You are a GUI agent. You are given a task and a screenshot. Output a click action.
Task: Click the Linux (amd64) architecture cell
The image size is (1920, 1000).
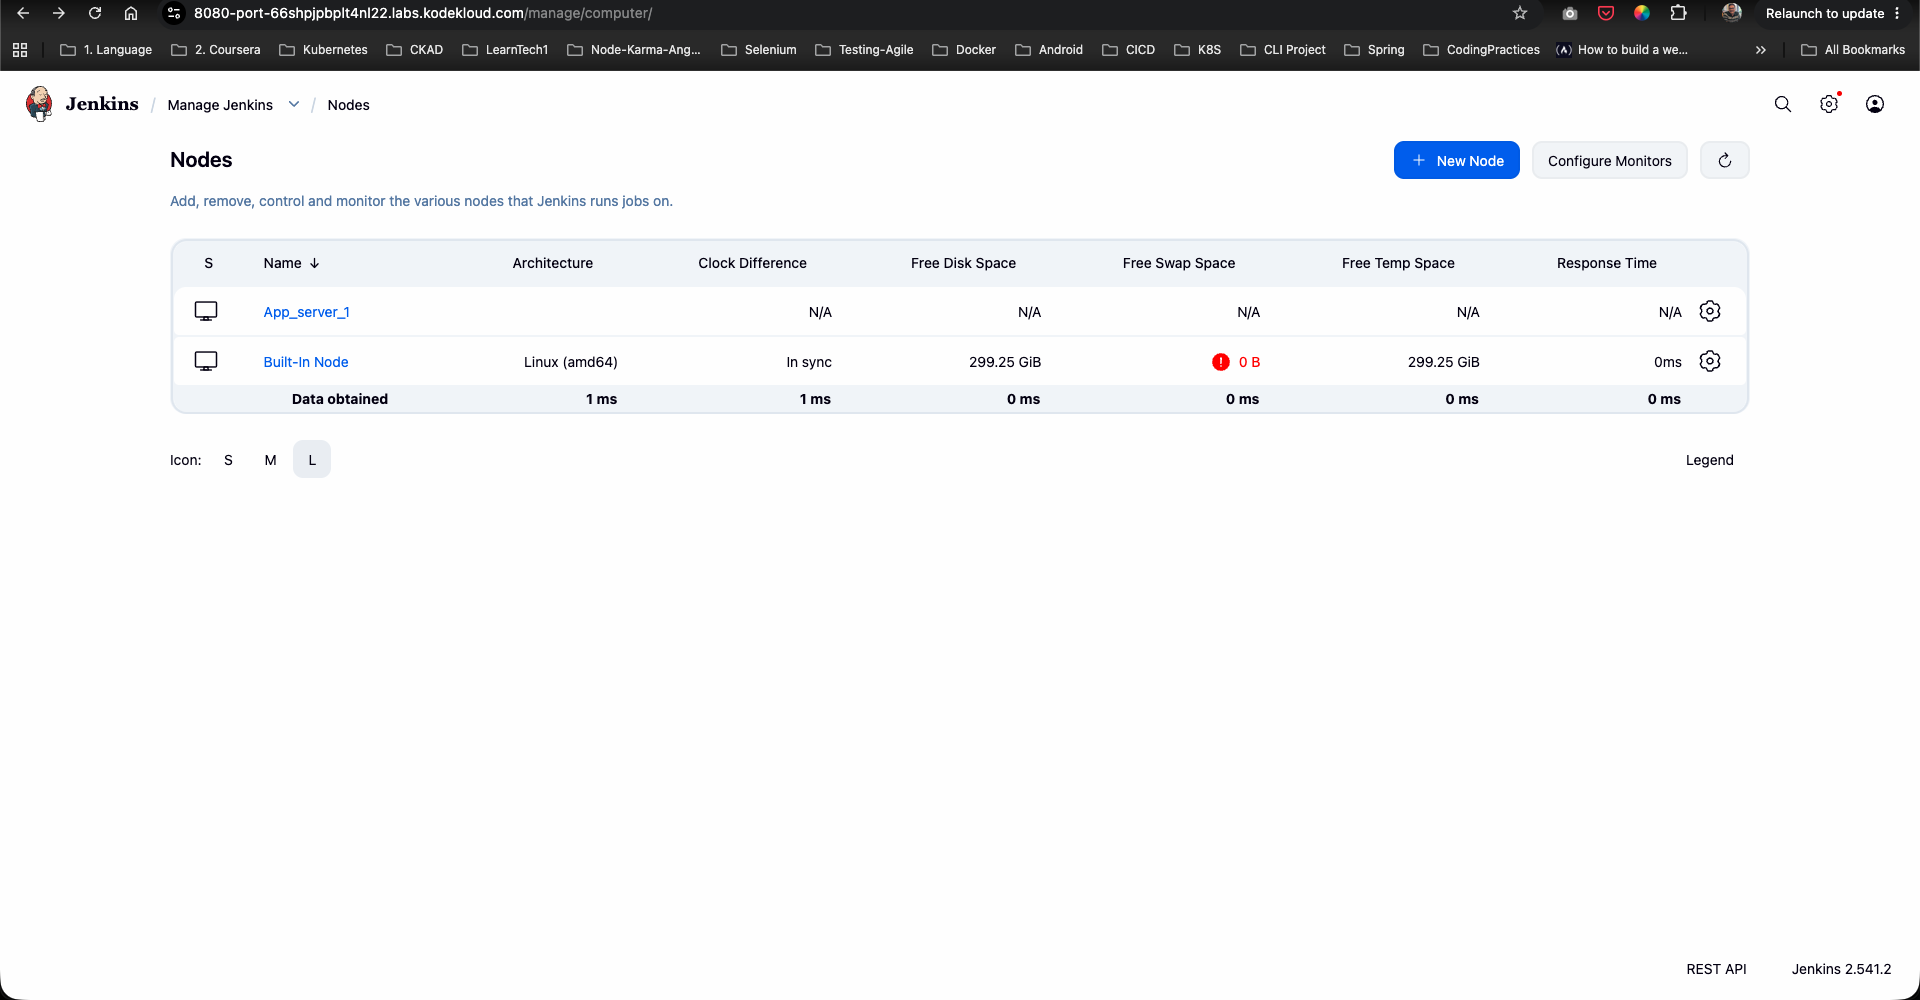570,362
